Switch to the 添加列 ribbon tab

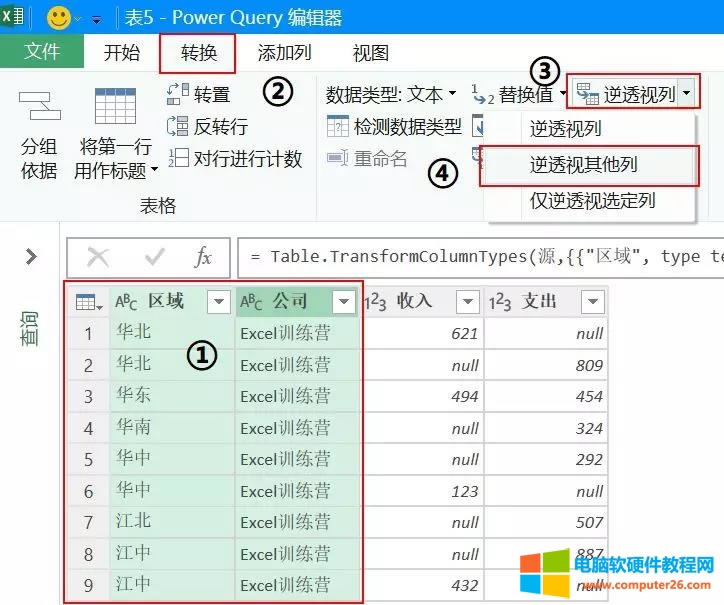click(284, 52)
